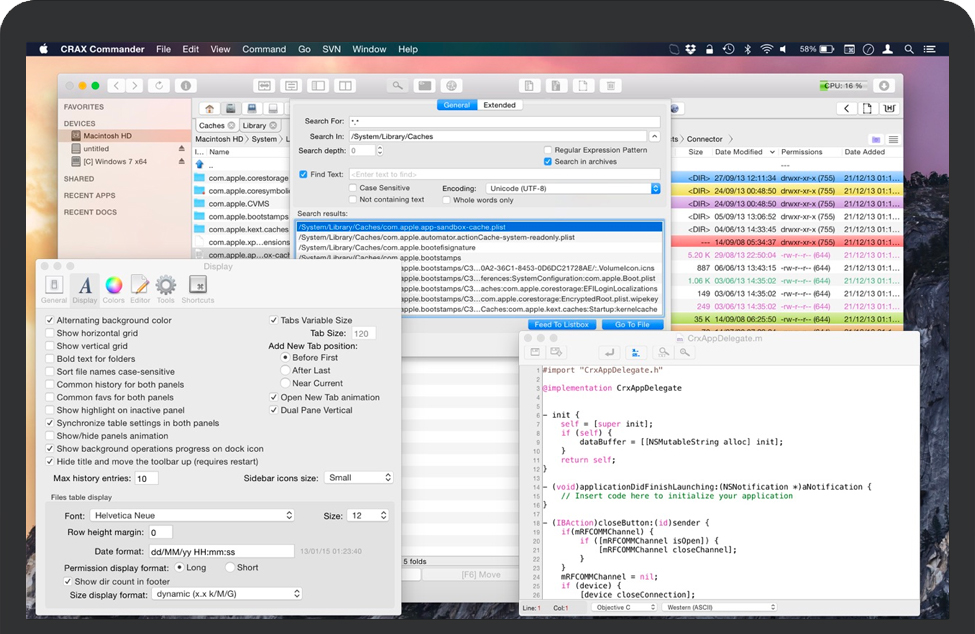Open the Helvetica Neue font dropdown
The image size is (975, 634).
coord(192,516)
